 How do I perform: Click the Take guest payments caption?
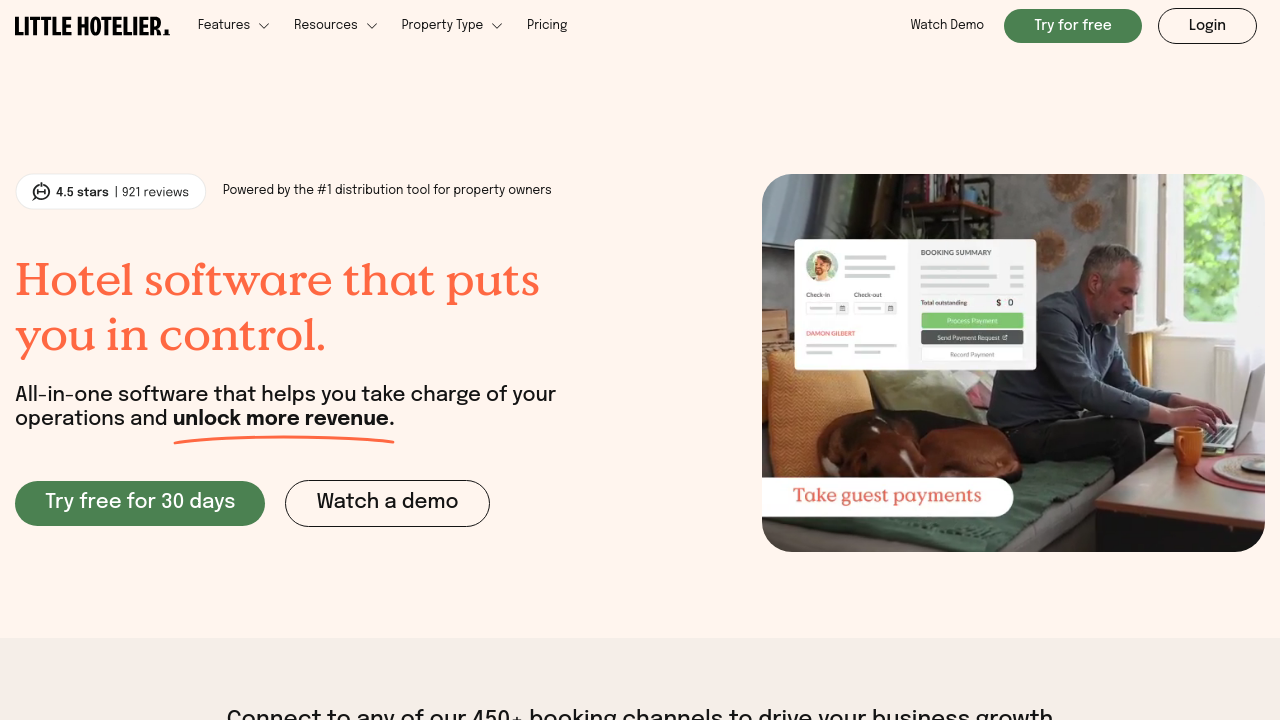(x=887, y=496)
